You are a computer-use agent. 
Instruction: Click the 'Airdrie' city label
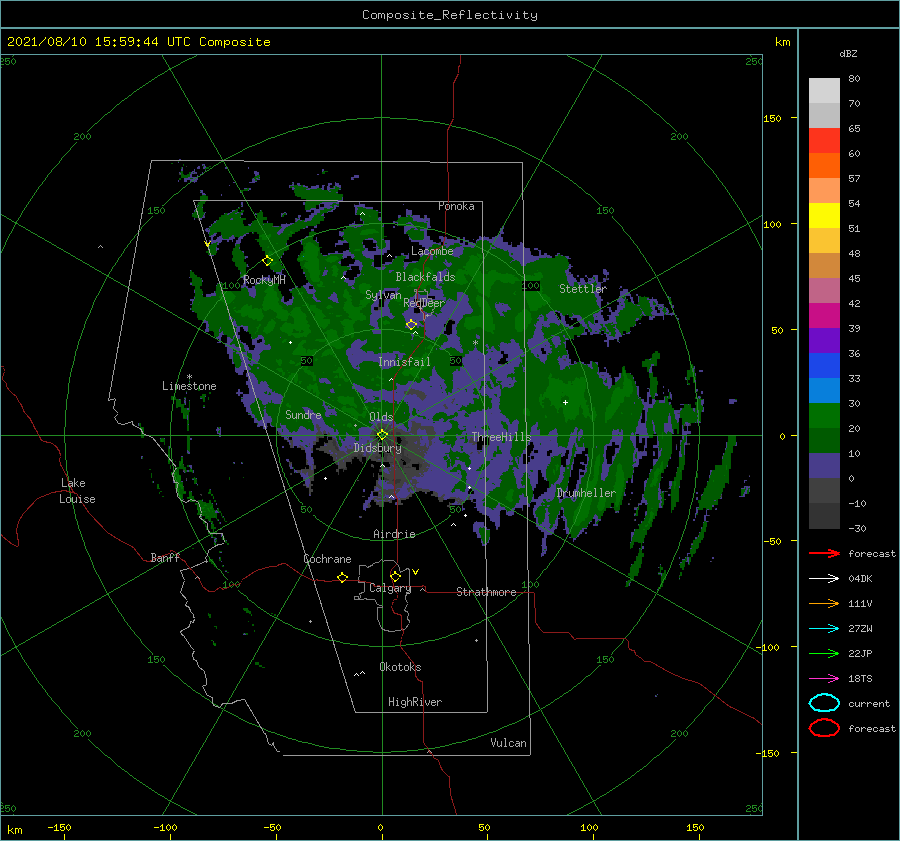pyautogui.click(x=394, y=534)
